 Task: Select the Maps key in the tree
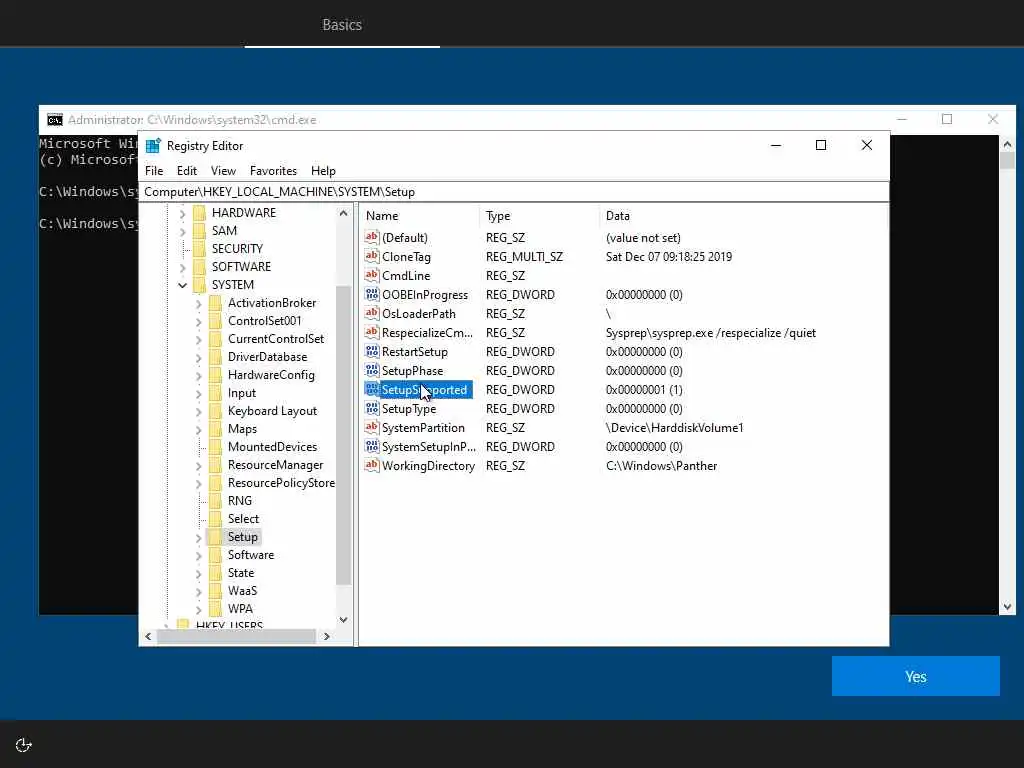tap(242, 429)
